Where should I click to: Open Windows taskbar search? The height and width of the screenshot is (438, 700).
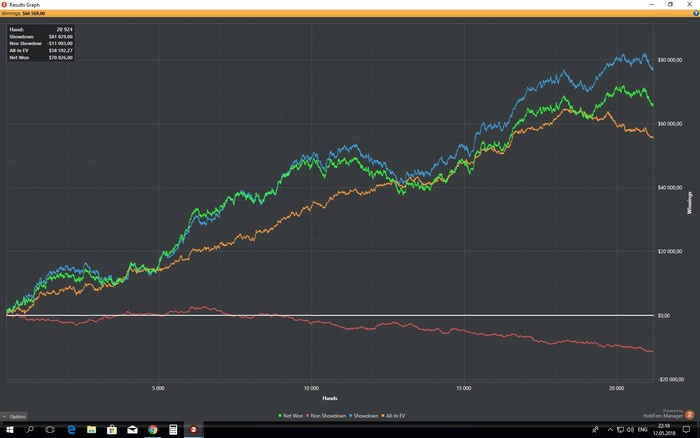pyautogui.click(x=30, y=430)
